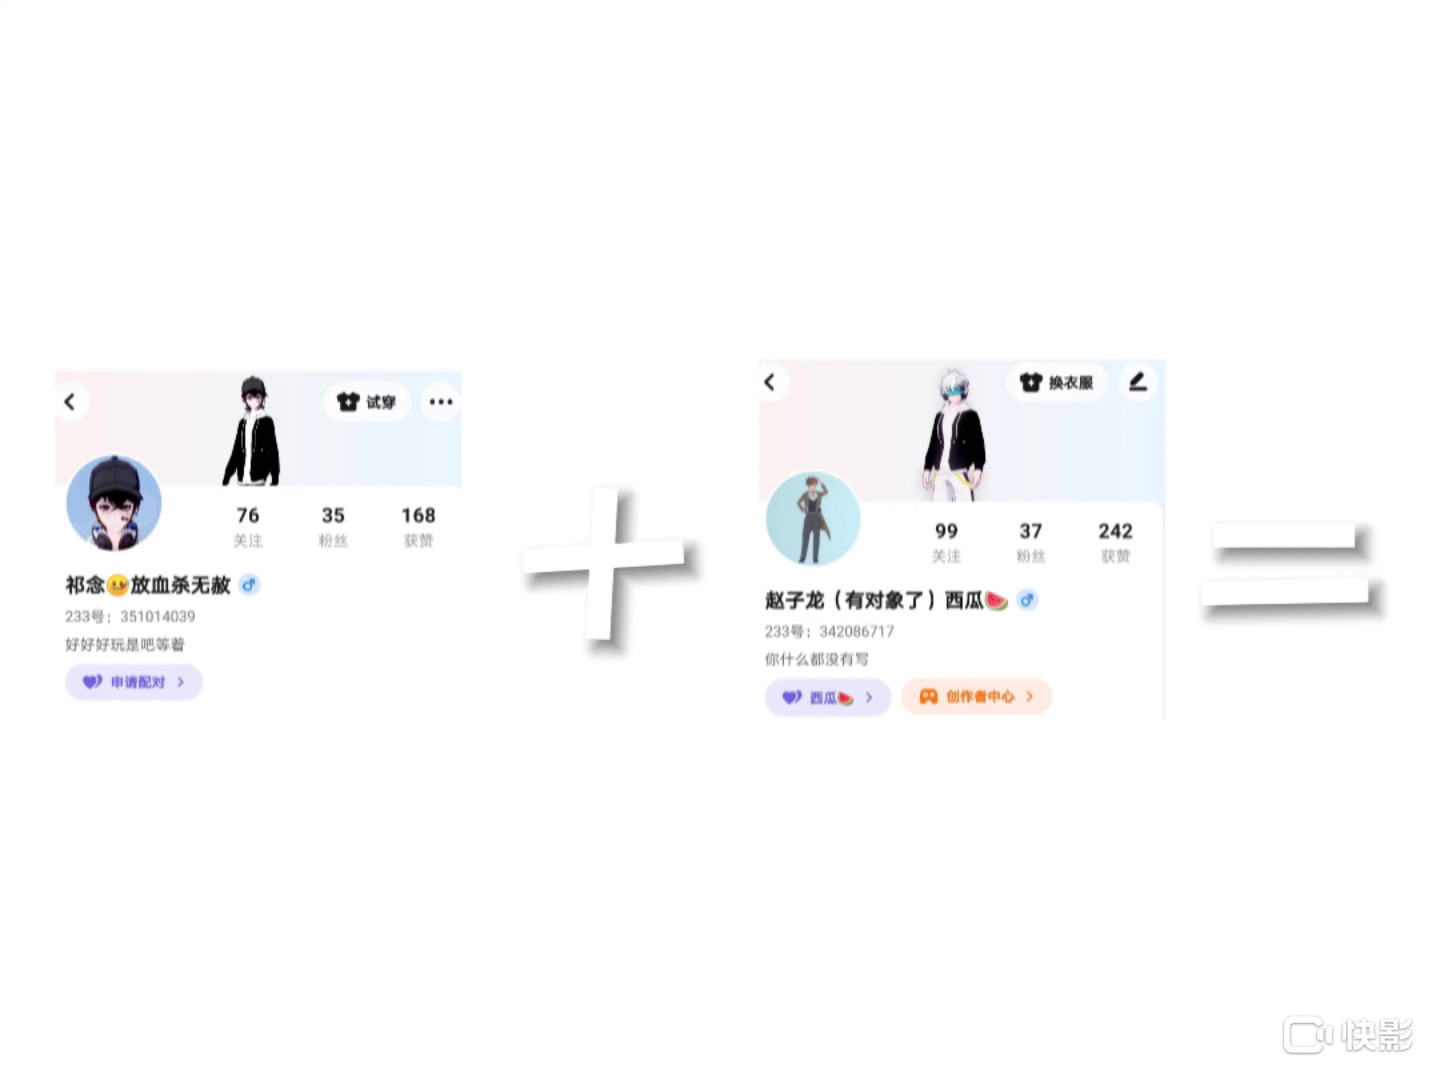
Task: Click the gender icon beside 赵子龙 name
Action: (x=1027, y=600)
